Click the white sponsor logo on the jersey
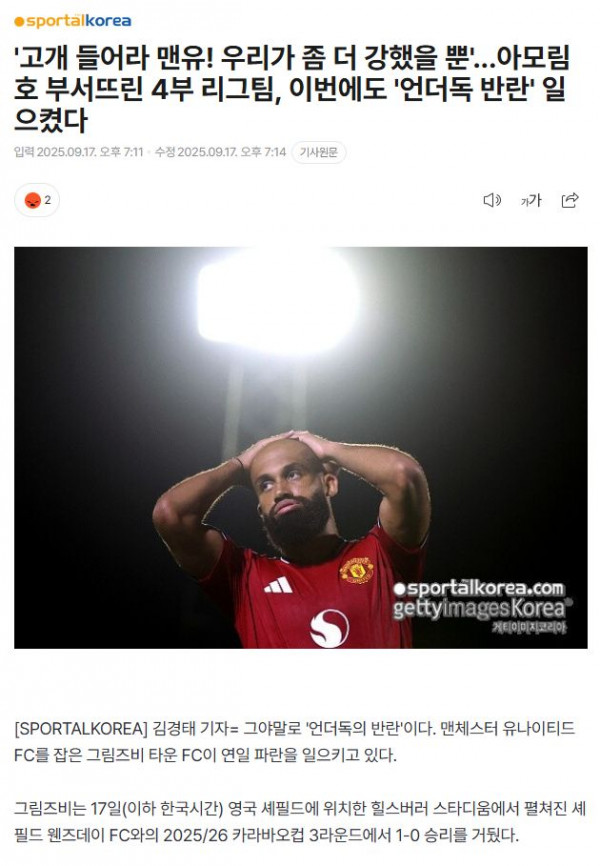Screen dimensions: 600x866 [329, 628]
